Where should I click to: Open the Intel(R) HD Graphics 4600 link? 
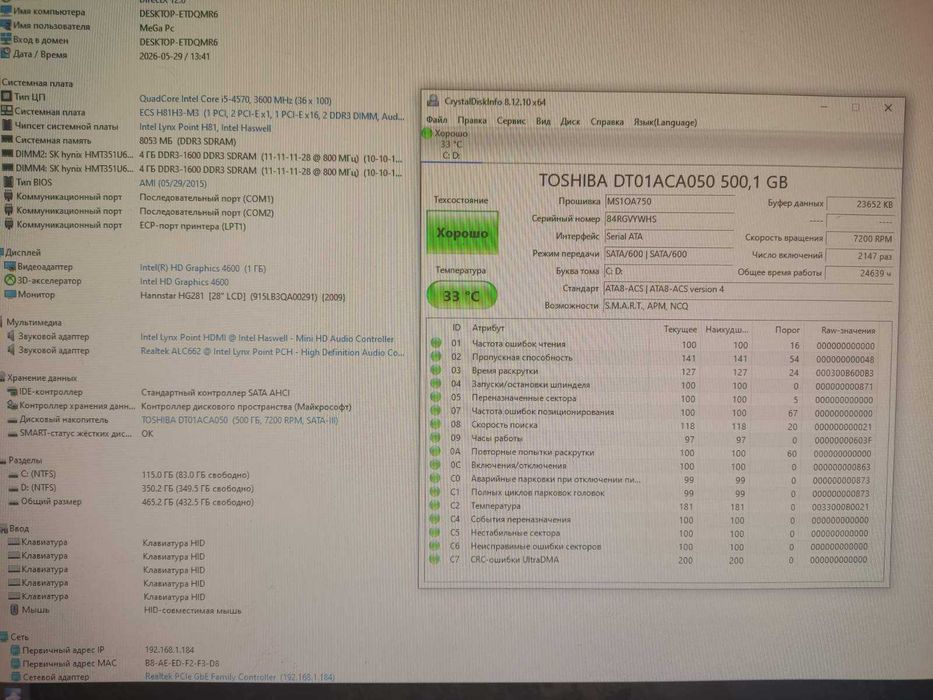[202, 268]
